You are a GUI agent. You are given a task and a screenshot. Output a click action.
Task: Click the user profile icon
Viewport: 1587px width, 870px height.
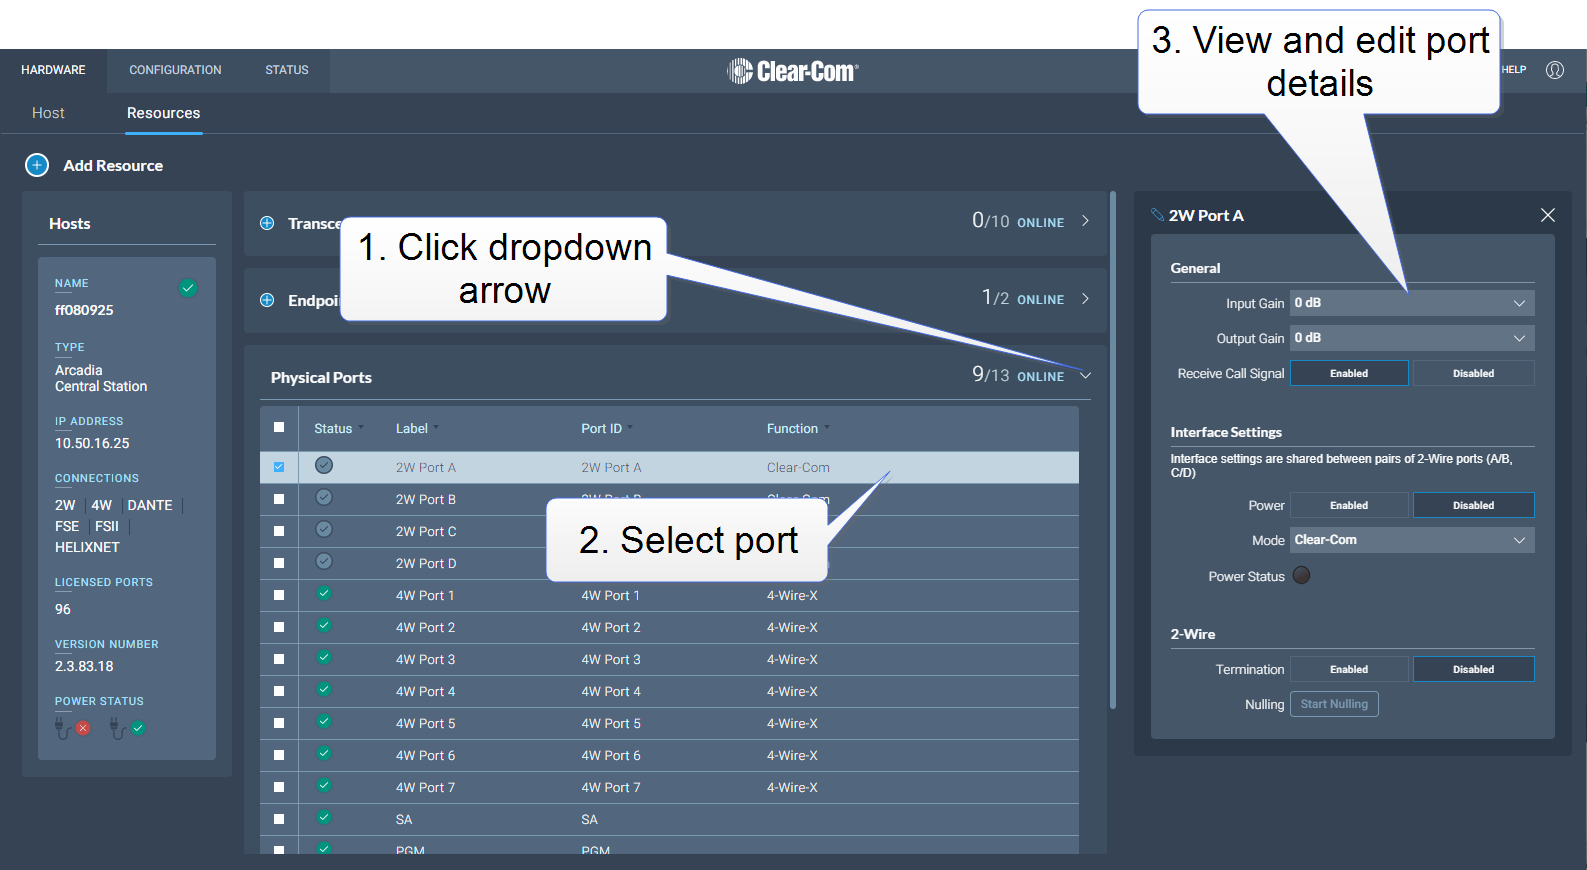[x=1554, y=70]
